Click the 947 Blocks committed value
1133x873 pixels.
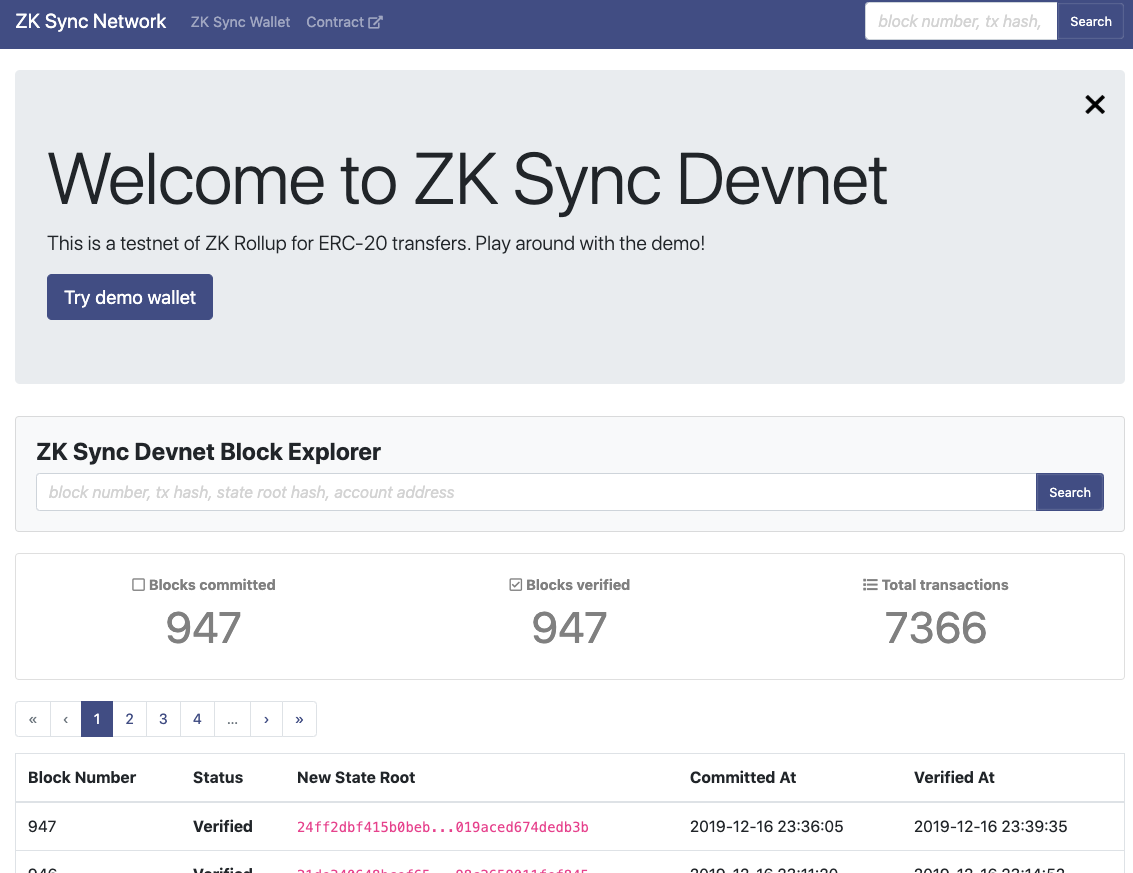(203, 627)
